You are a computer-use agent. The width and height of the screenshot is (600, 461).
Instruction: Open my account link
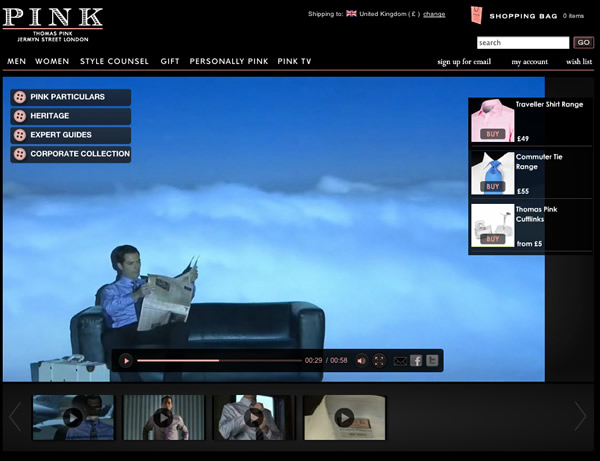(530, 62)
